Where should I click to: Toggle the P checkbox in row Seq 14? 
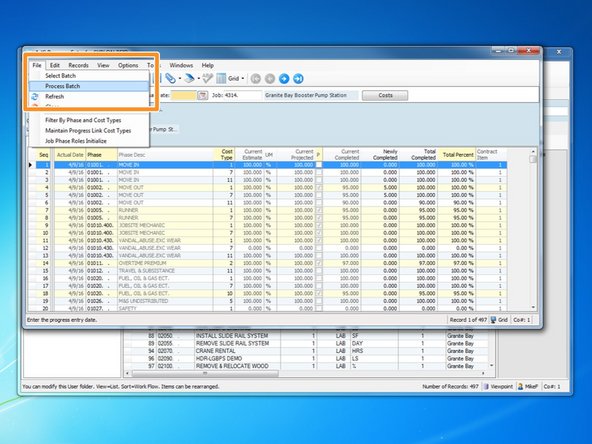pos(319,263)
